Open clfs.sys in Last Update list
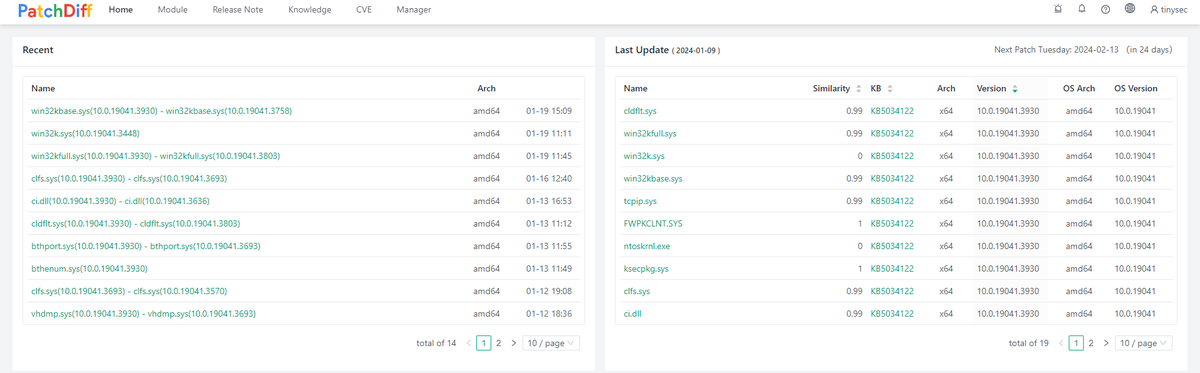 (x=637, y=291)
